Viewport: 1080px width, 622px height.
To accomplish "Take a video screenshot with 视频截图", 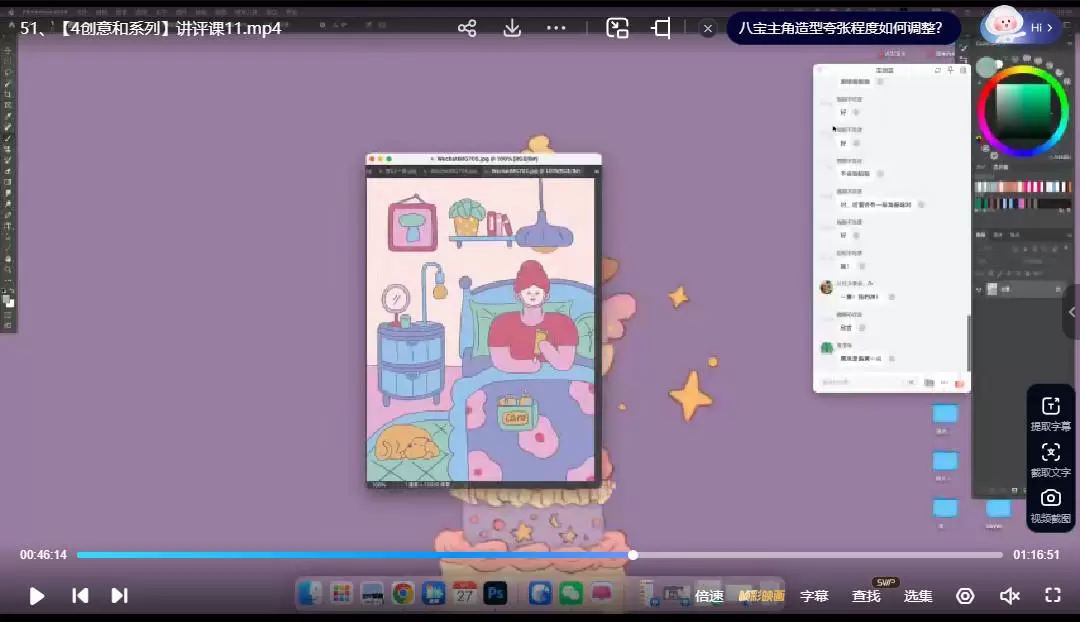I will coord(1051,504).
